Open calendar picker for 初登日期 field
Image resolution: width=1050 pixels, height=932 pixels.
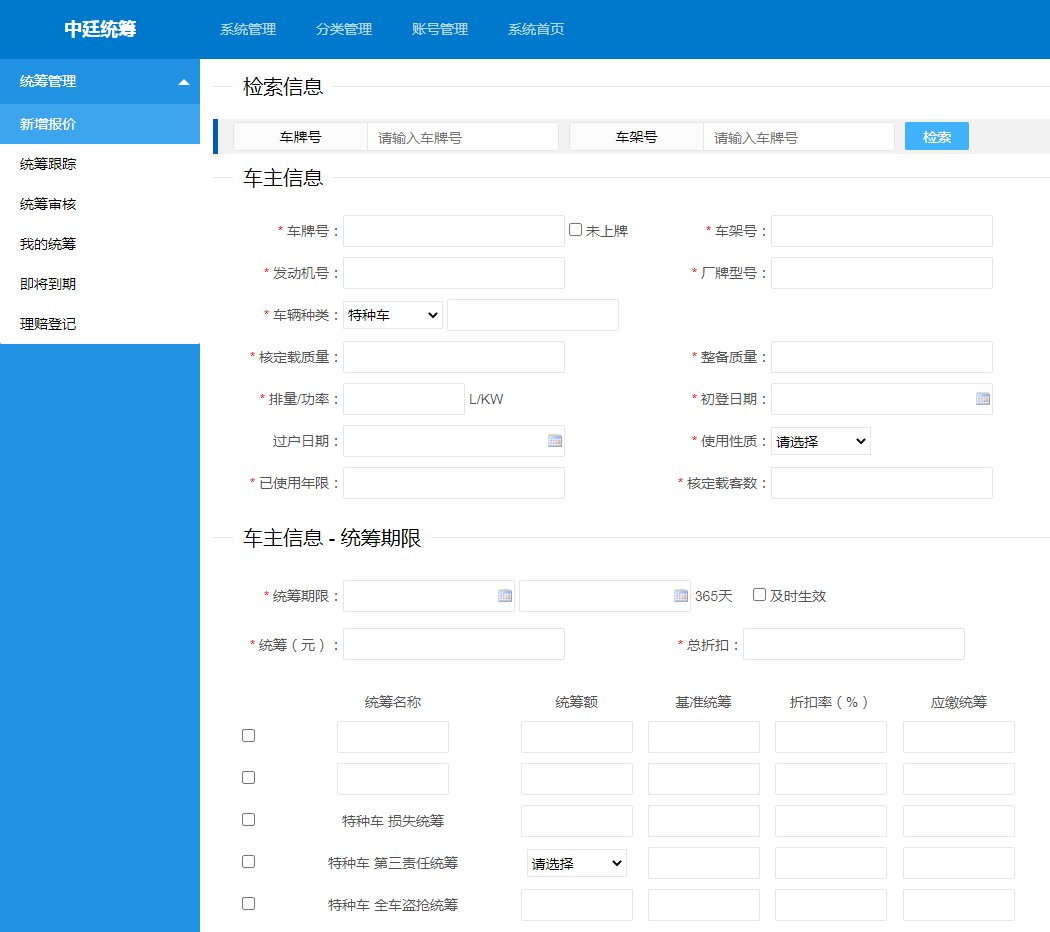(982, 399)
